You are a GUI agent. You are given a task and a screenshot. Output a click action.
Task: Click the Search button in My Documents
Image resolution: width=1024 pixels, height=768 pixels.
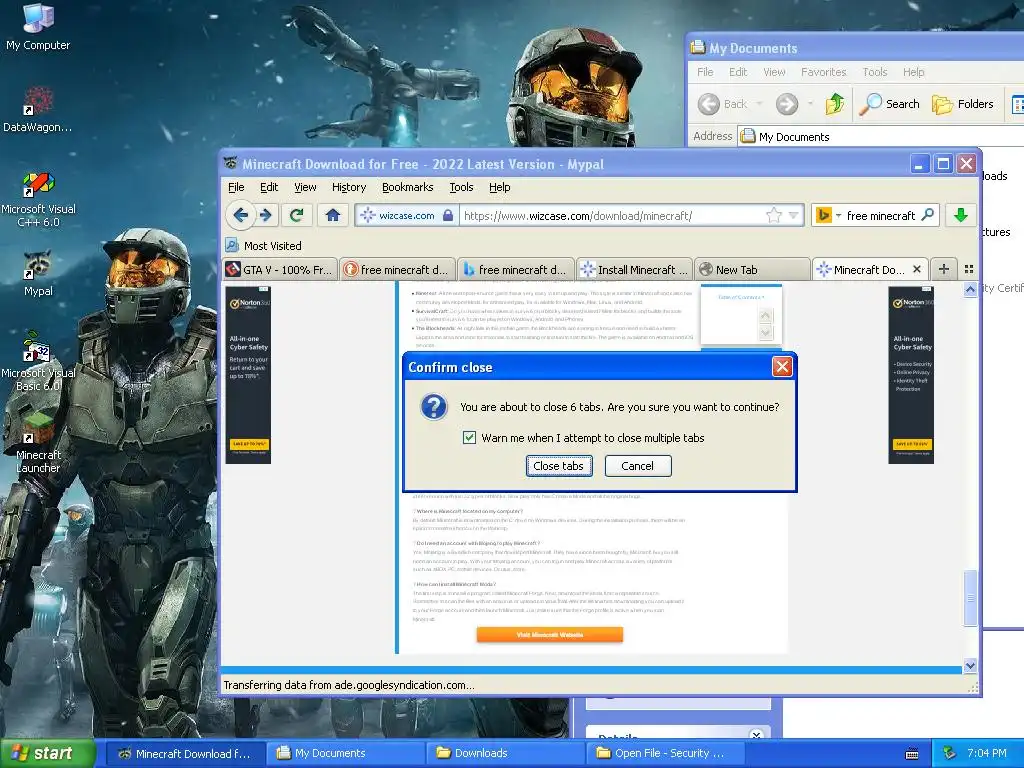pos(889,103)
